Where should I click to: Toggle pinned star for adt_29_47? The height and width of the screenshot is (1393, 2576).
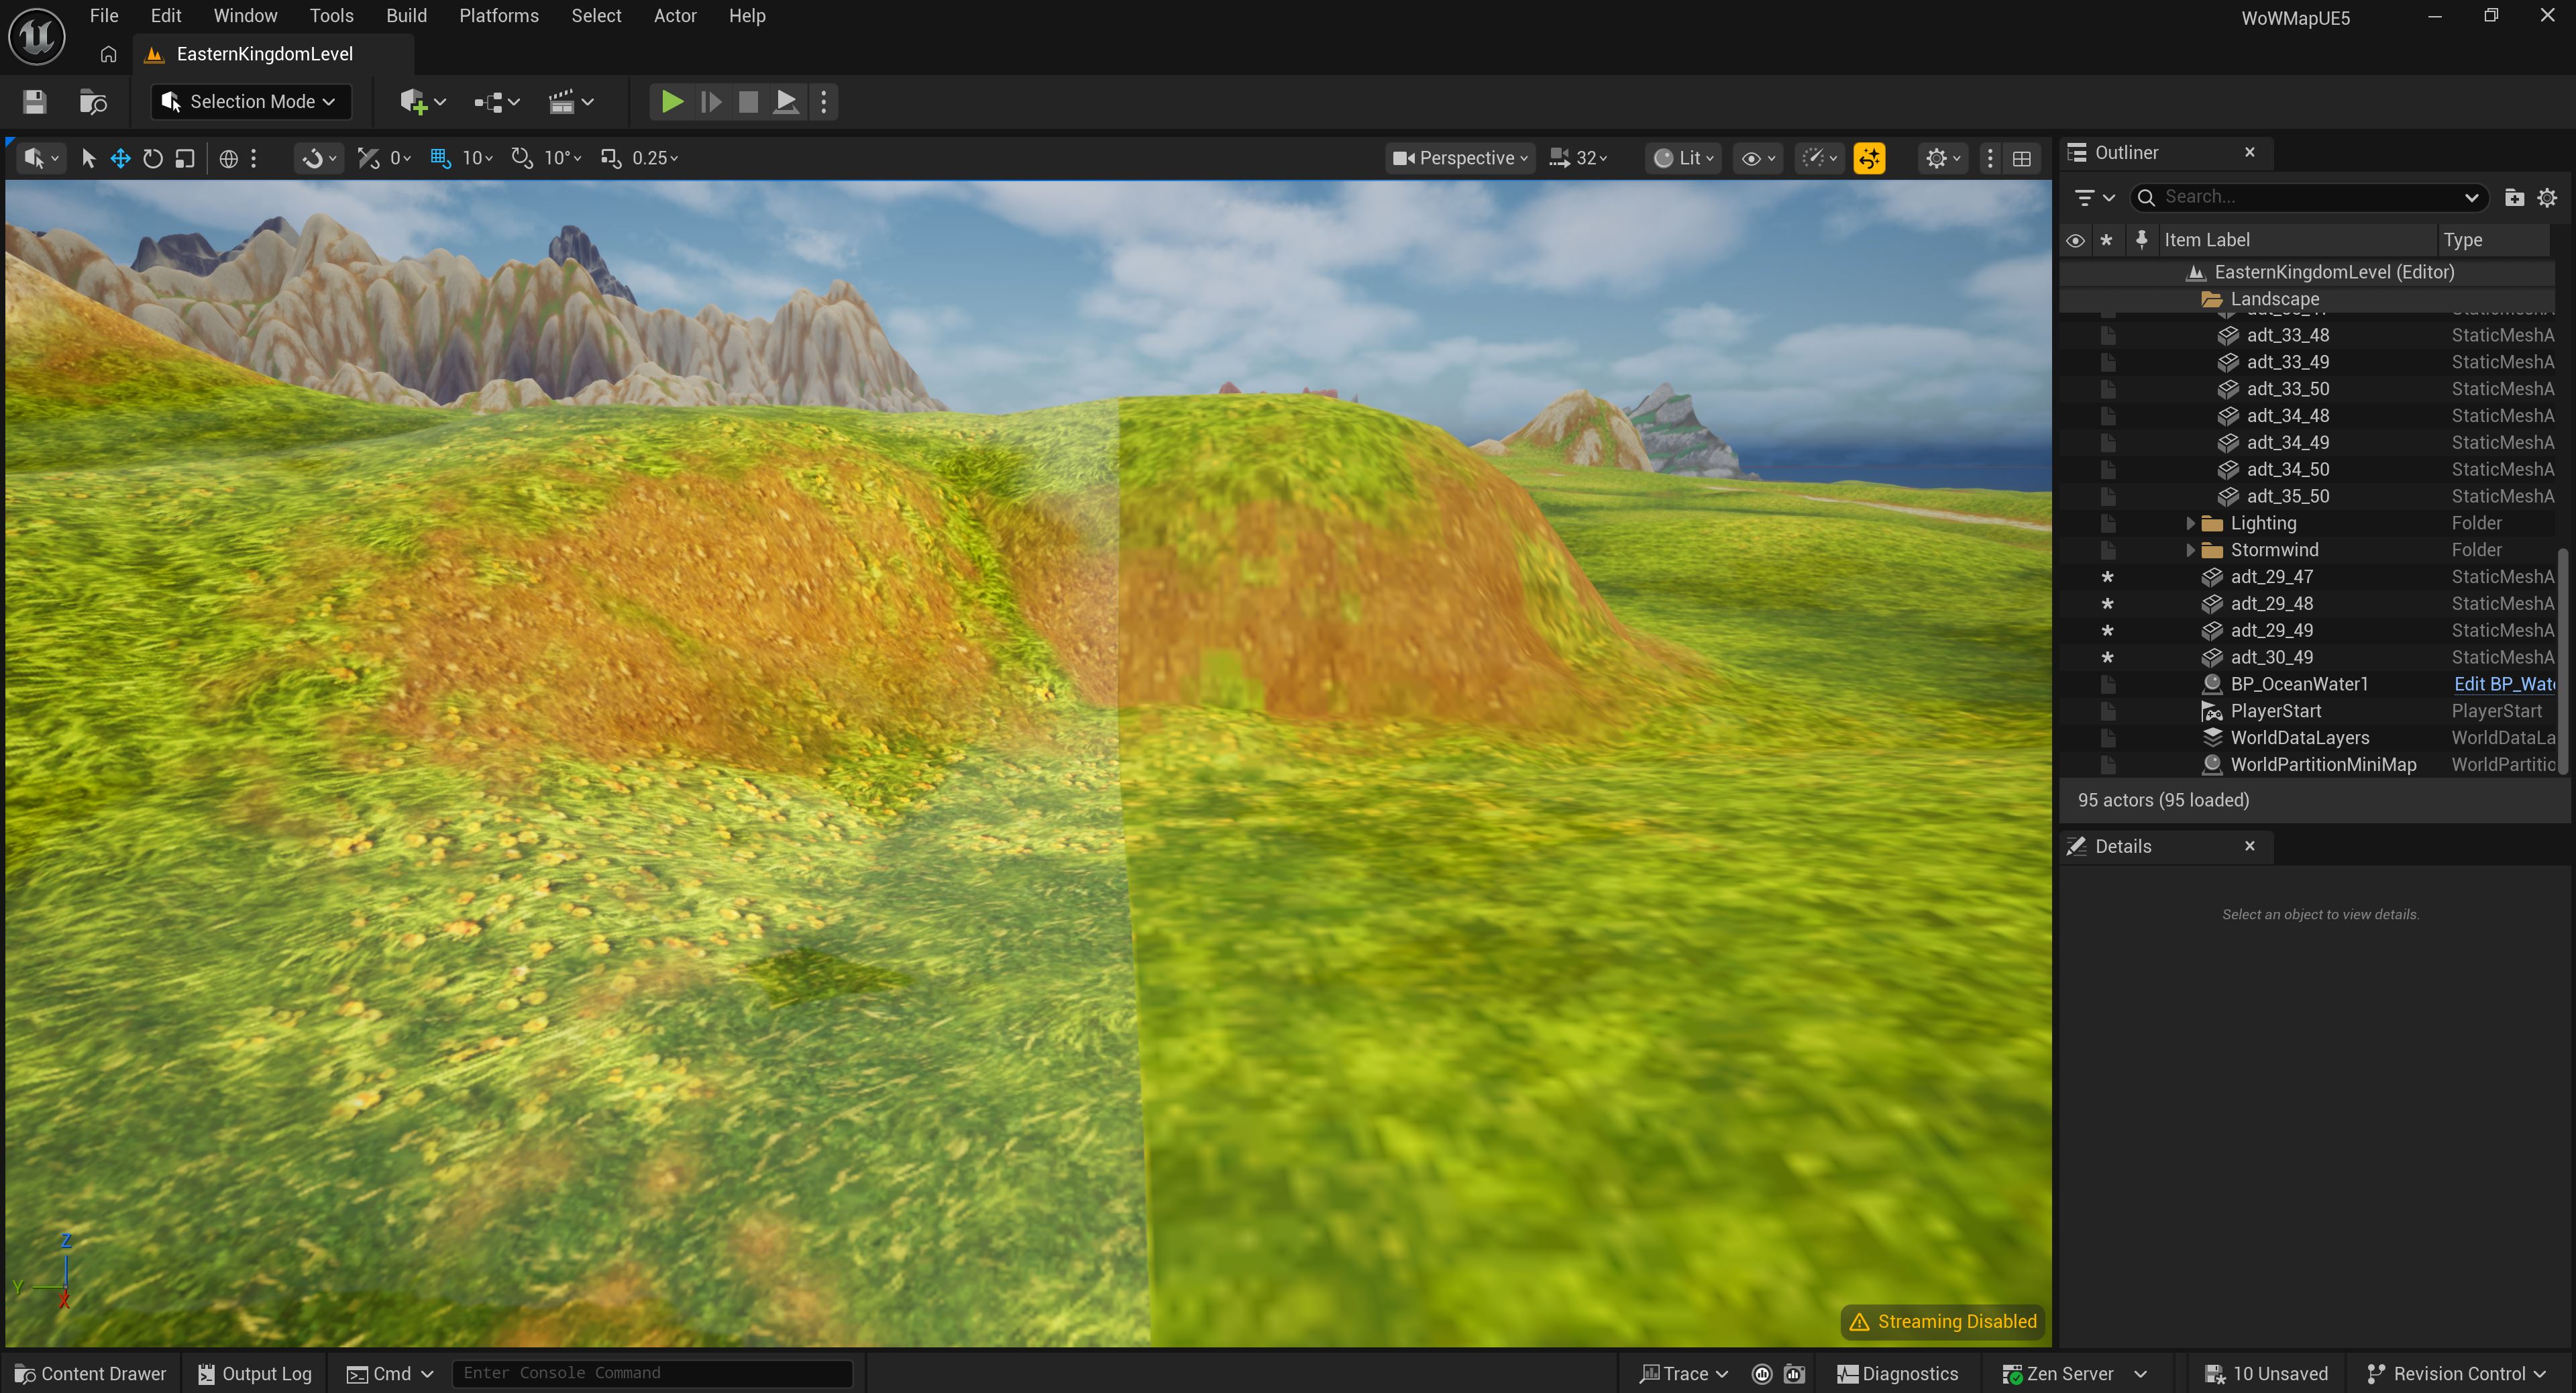point(2107,577)
